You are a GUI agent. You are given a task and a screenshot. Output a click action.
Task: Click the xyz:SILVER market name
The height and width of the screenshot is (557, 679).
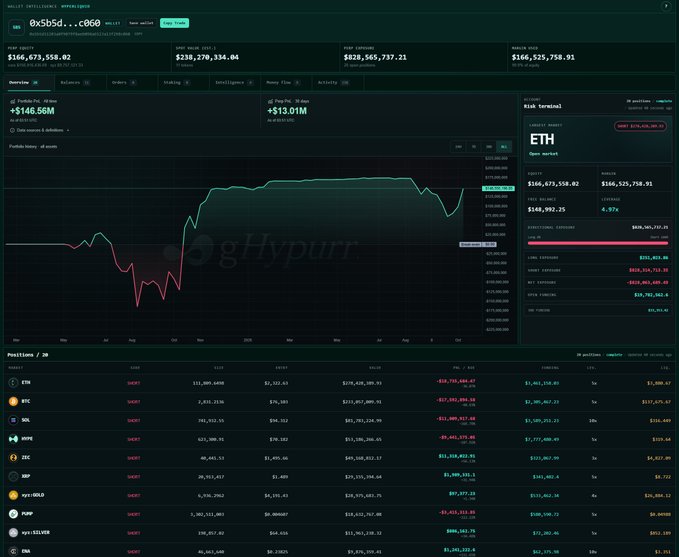click(36, 533)
